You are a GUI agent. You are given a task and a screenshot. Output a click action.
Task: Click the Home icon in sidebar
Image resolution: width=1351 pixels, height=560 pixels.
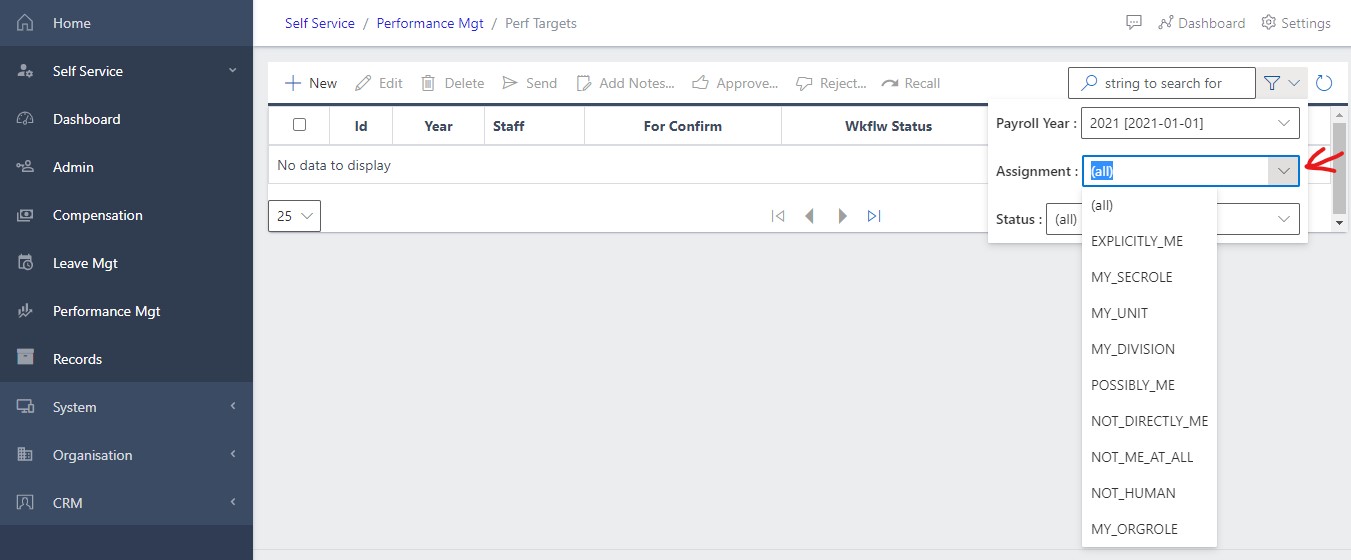[26, 23]
